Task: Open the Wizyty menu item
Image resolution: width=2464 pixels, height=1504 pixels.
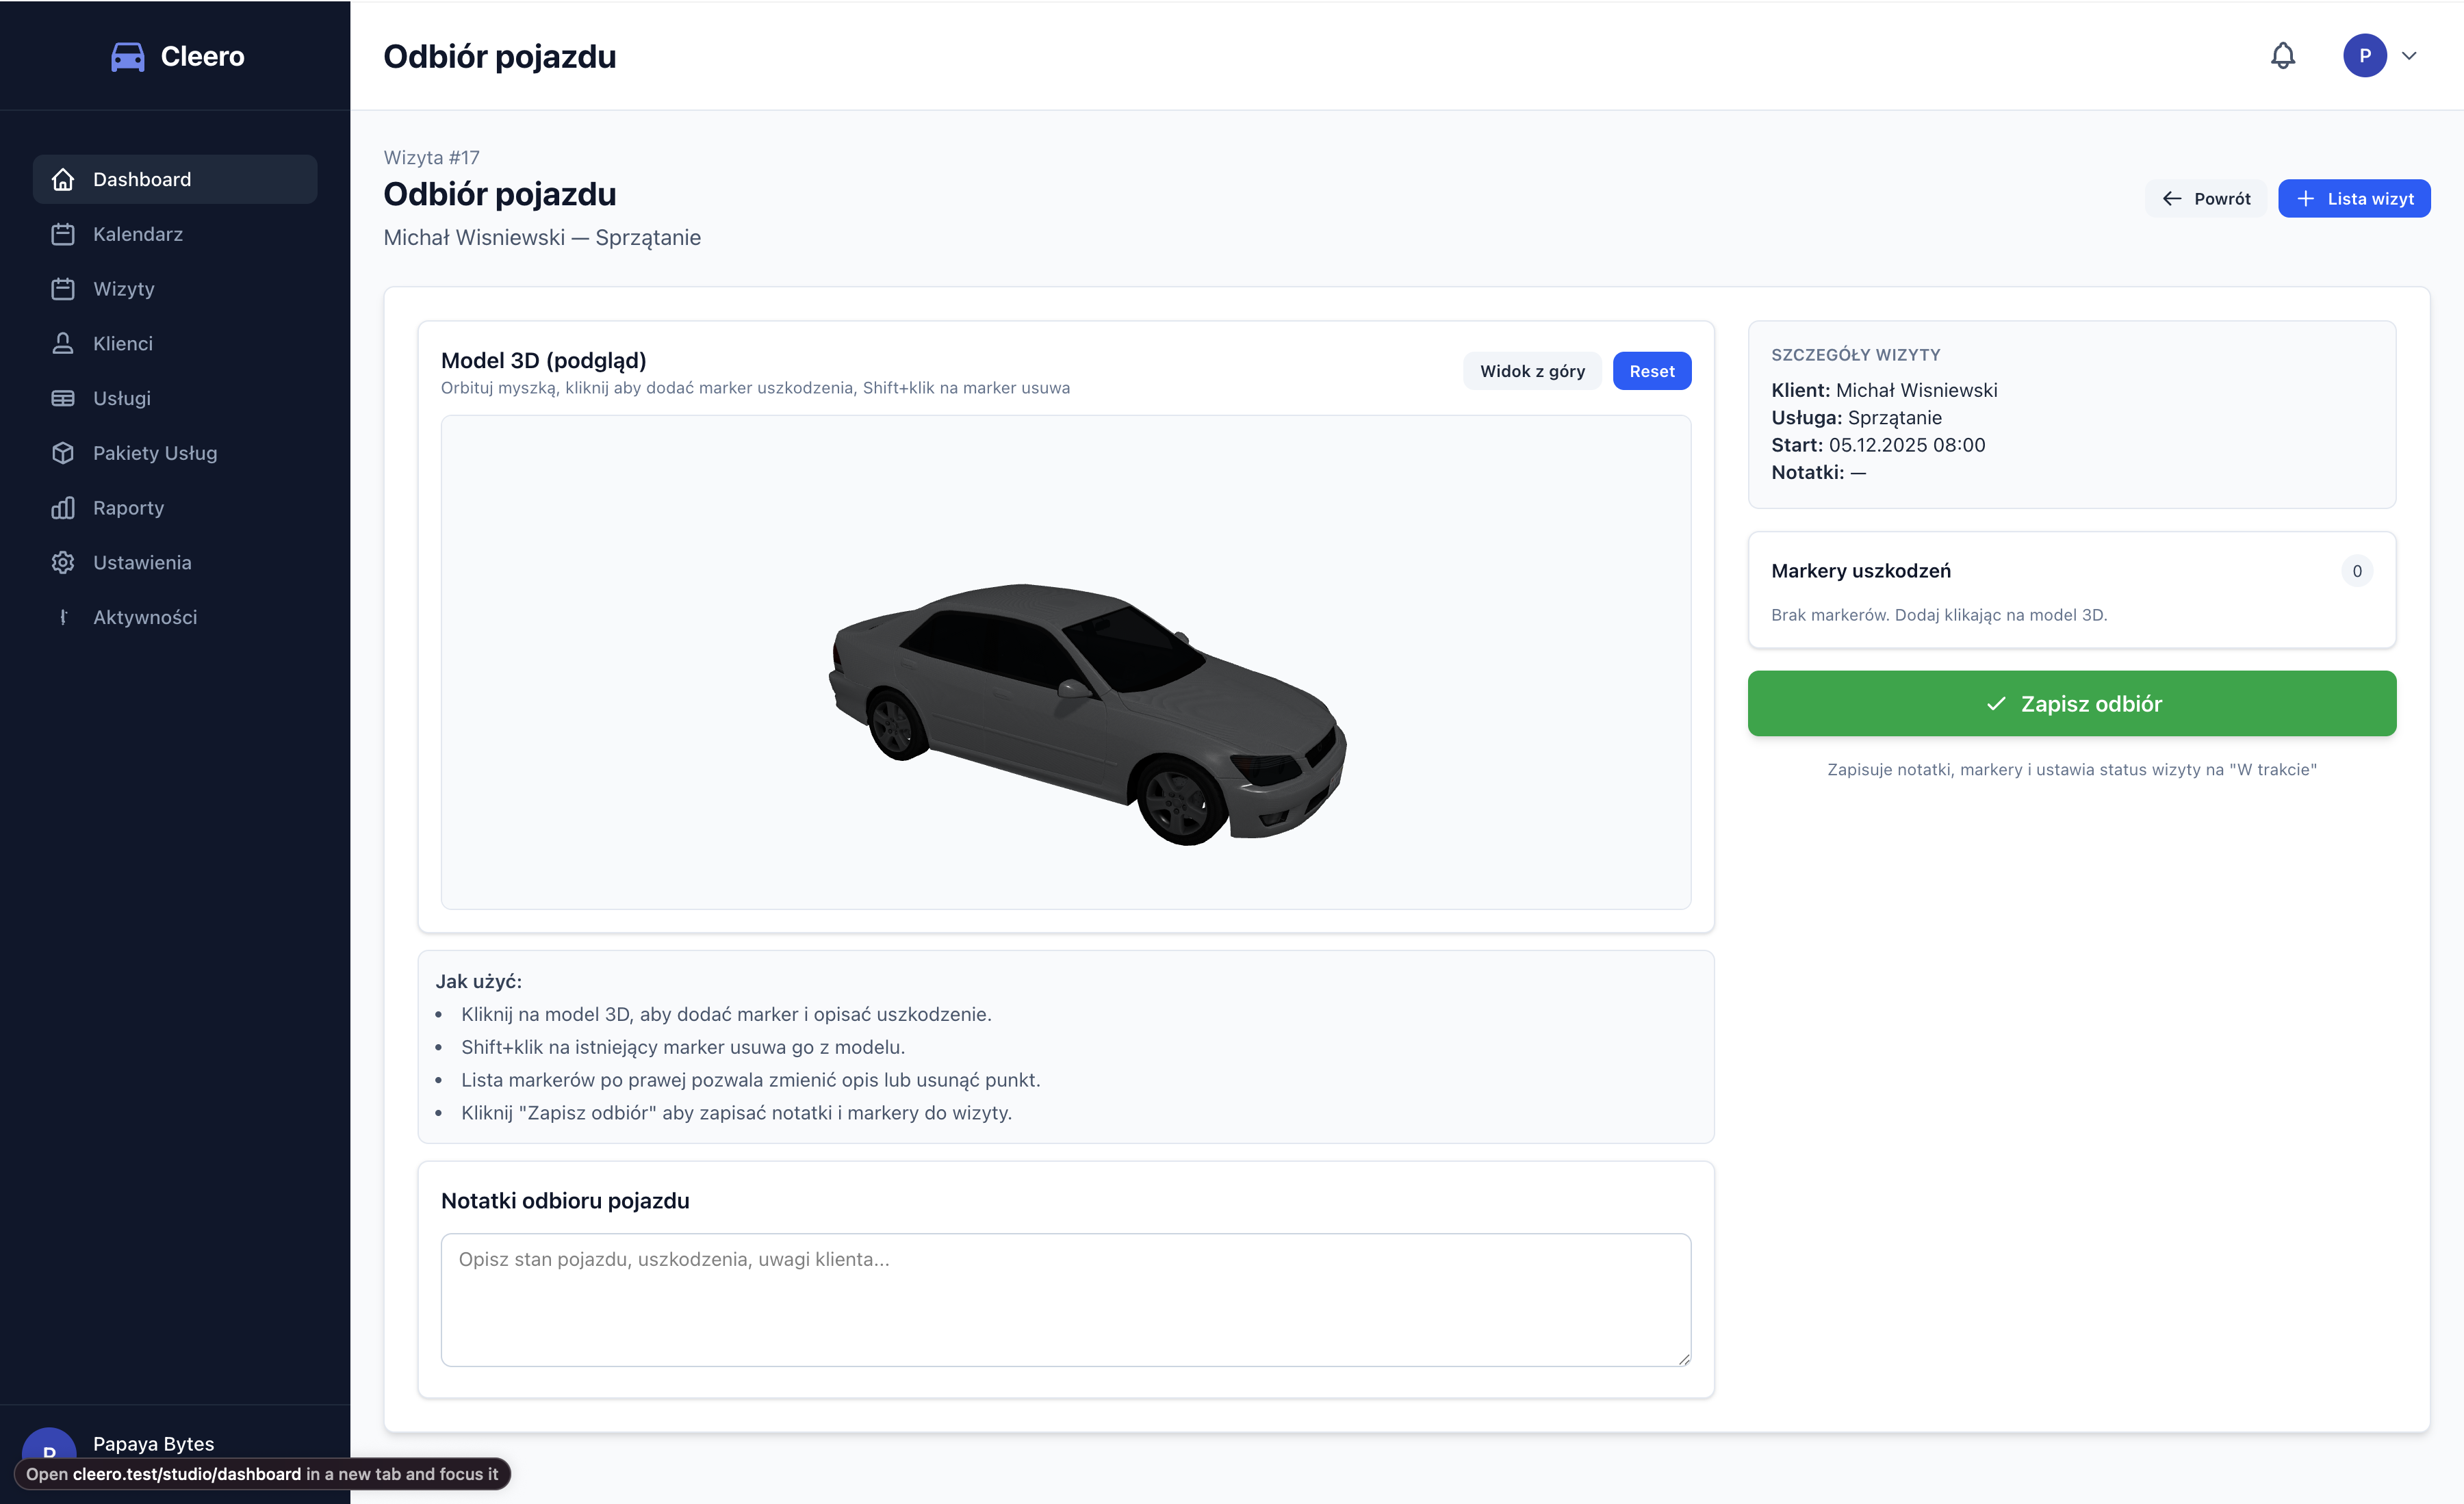Action: (124, 289)
